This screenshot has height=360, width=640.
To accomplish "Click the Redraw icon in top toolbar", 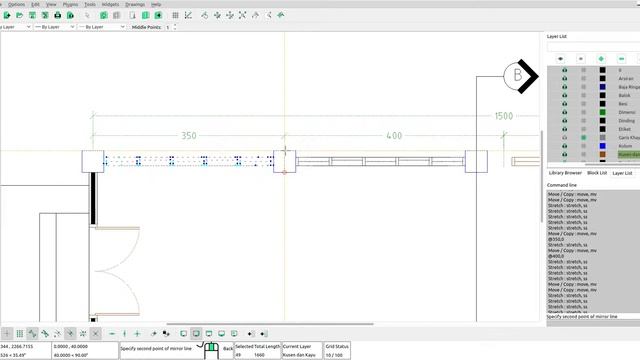I will 204,16.
